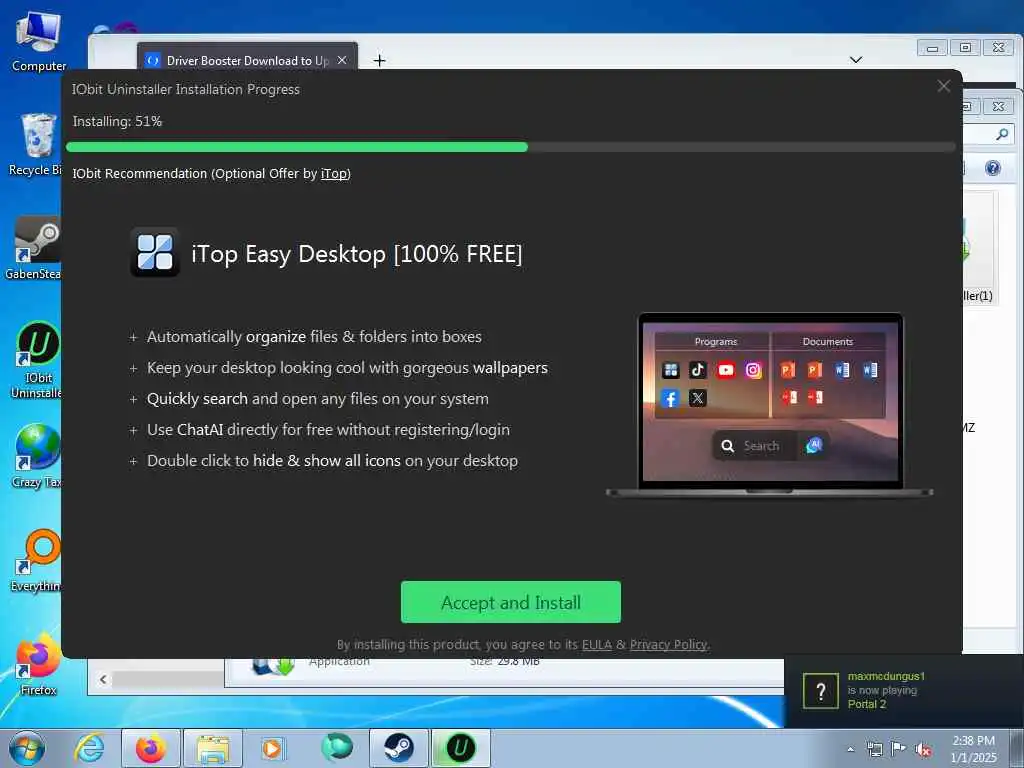Close the IObit installer offer dialog
1024x768 pixels.
point(944,86)
